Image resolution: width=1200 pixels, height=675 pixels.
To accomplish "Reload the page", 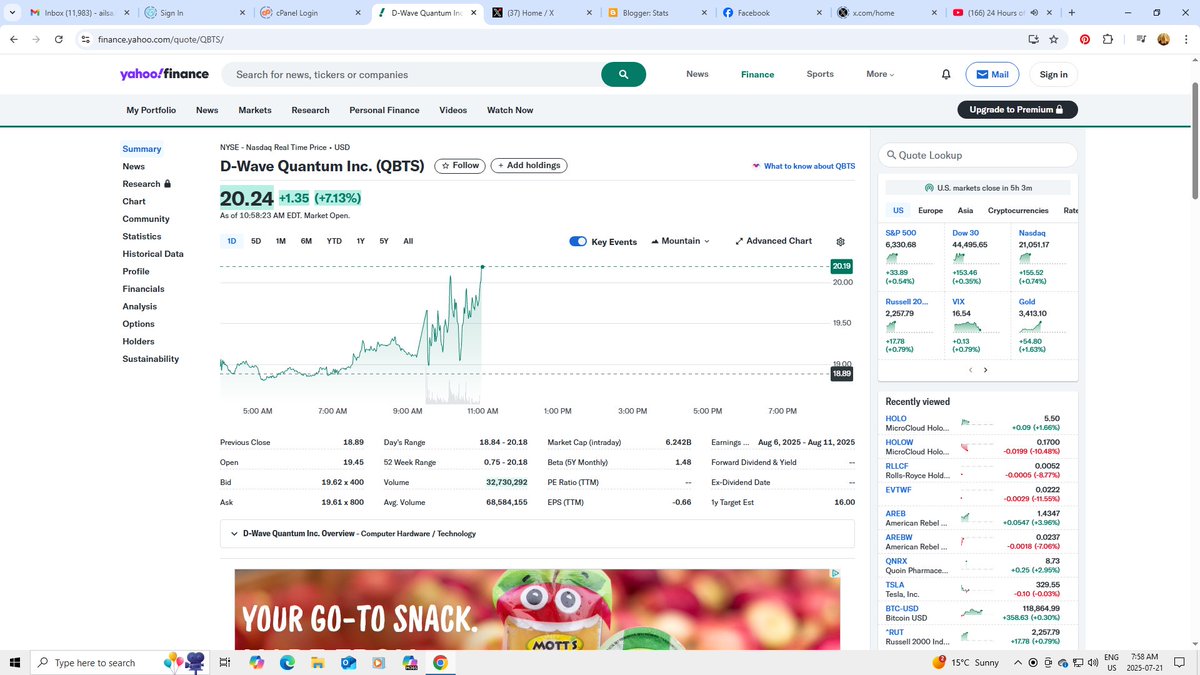I will [59, 39].
